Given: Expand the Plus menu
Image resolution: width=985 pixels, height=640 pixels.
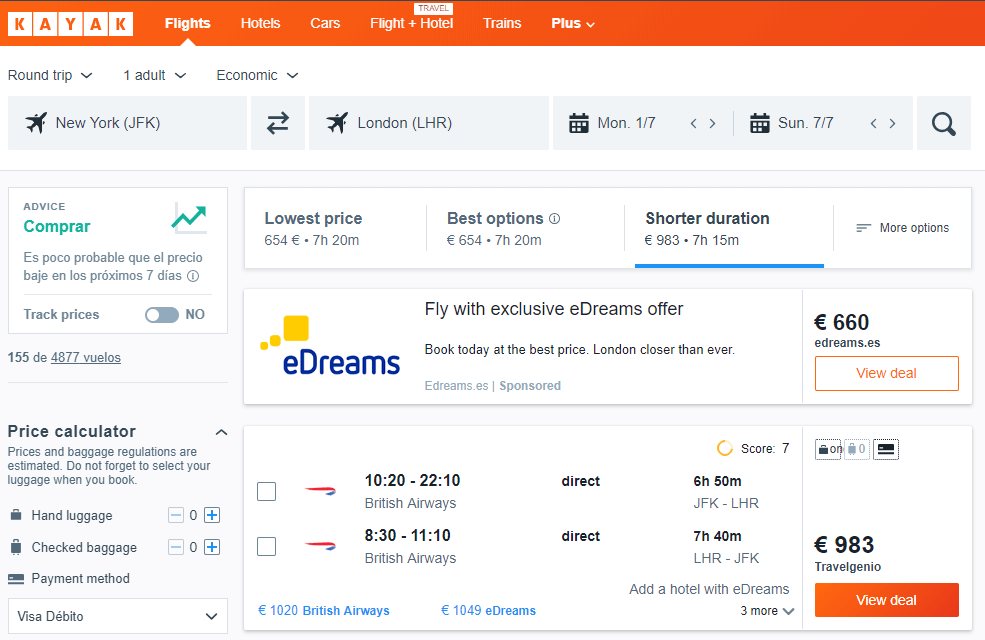Looking at the screenshot, I should click(x=573, y=24).
